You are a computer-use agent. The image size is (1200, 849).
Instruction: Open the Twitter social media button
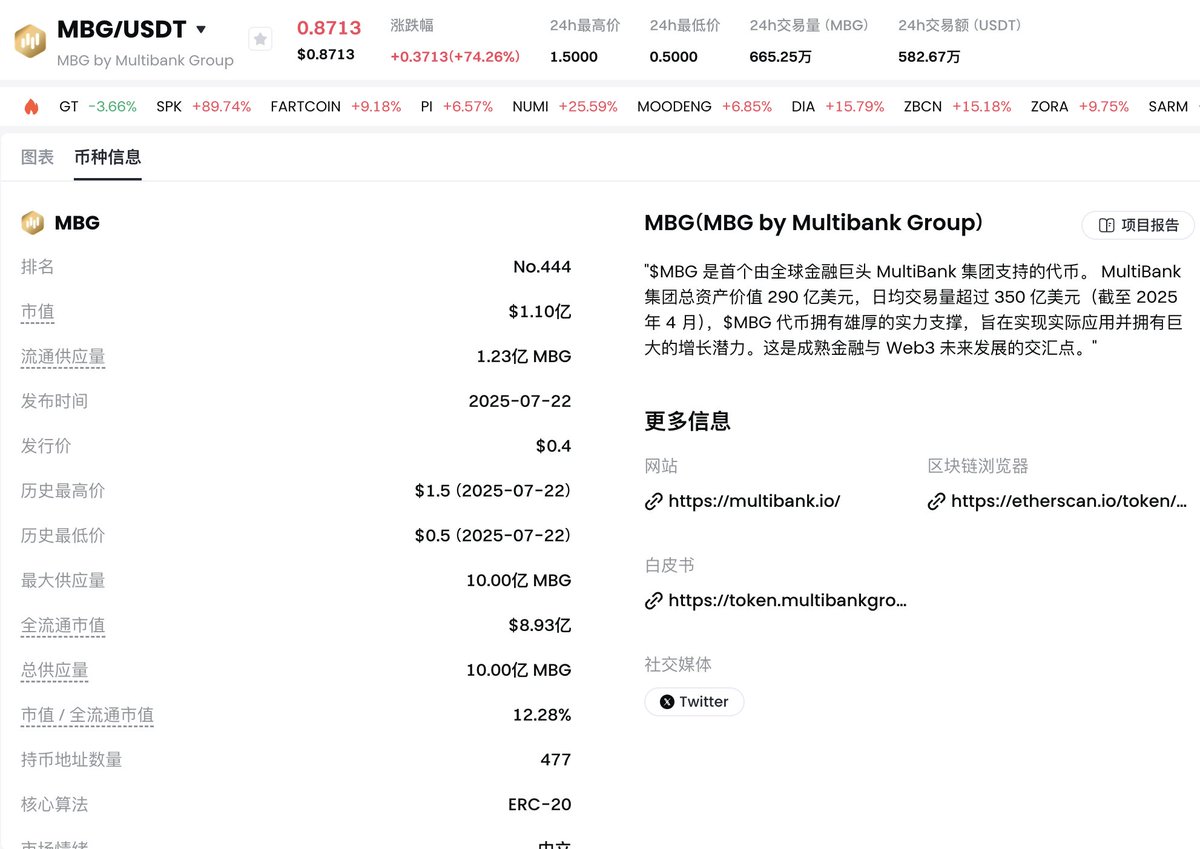694,701
